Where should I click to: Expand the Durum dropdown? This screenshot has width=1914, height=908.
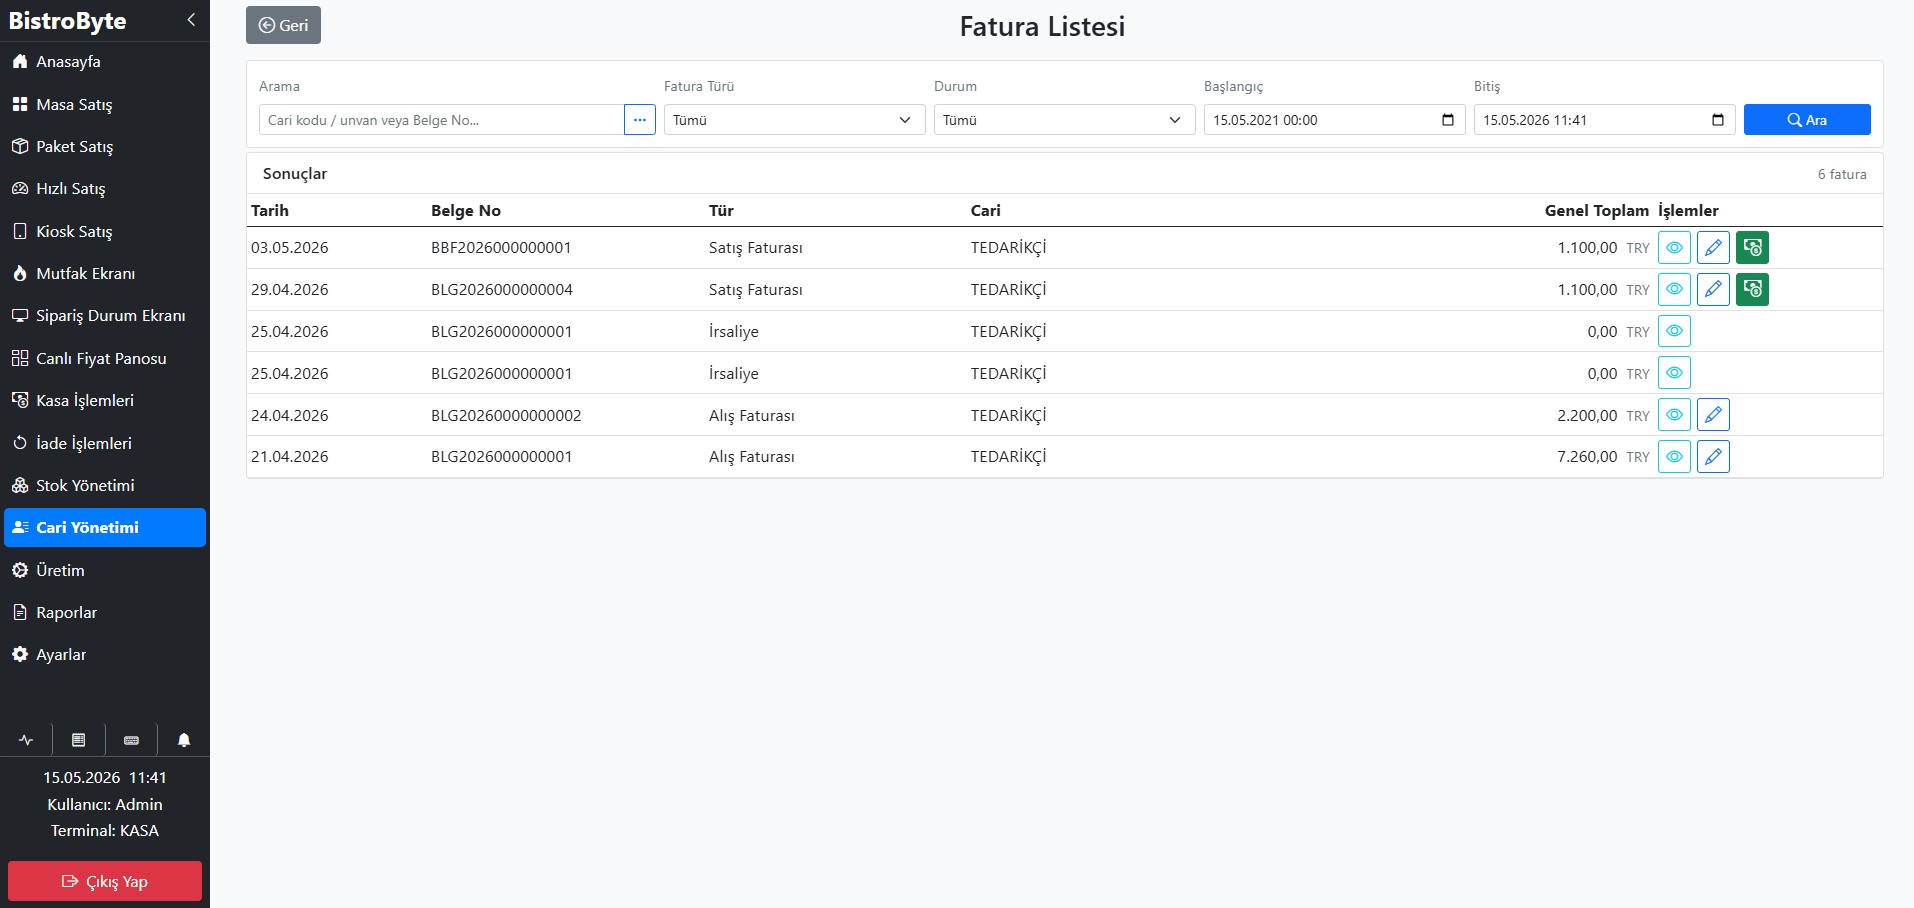[1065, 120]
